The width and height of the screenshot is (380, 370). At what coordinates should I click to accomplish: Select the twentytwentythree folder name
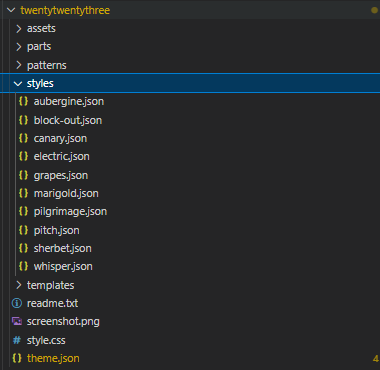click(x=65, y=10)
